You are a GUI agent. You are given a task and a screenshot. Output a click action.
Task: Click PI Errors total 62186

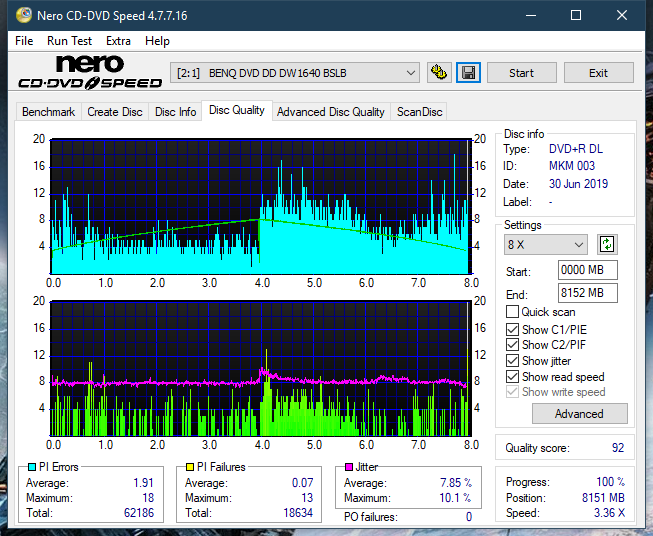coord(139,513)
